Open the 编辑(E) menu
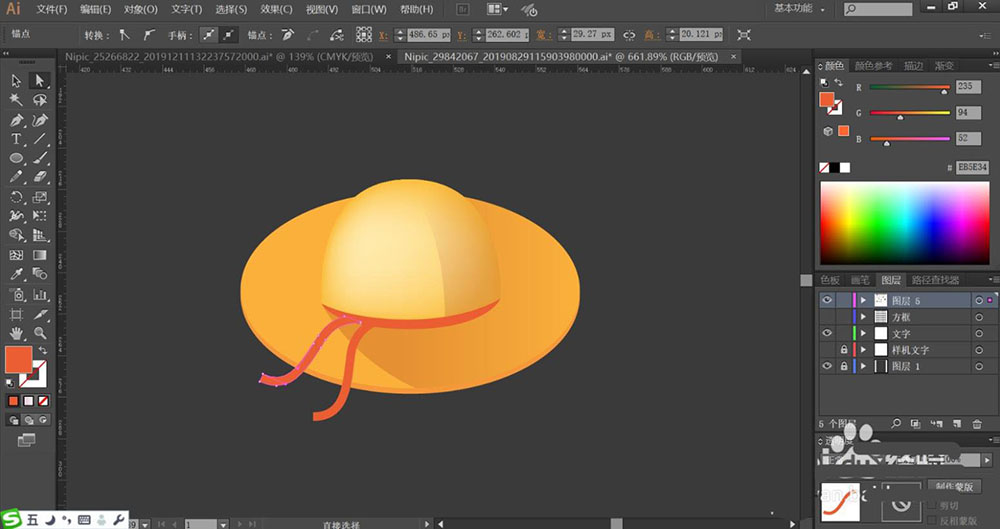This screenshot has height=529, width=1000. click(96, 10)
